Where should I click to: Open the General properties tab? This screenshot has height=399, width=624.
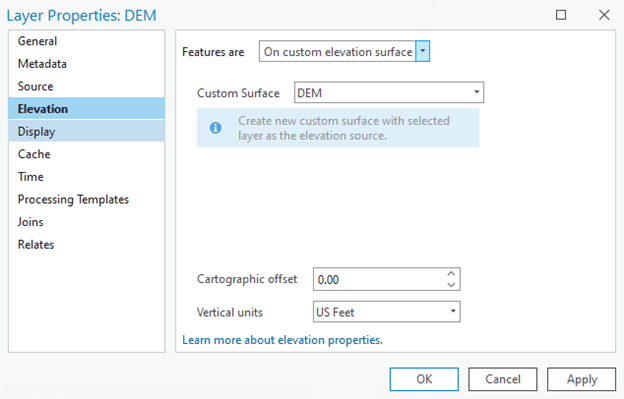pyautogui.click(x=86, y=41)
